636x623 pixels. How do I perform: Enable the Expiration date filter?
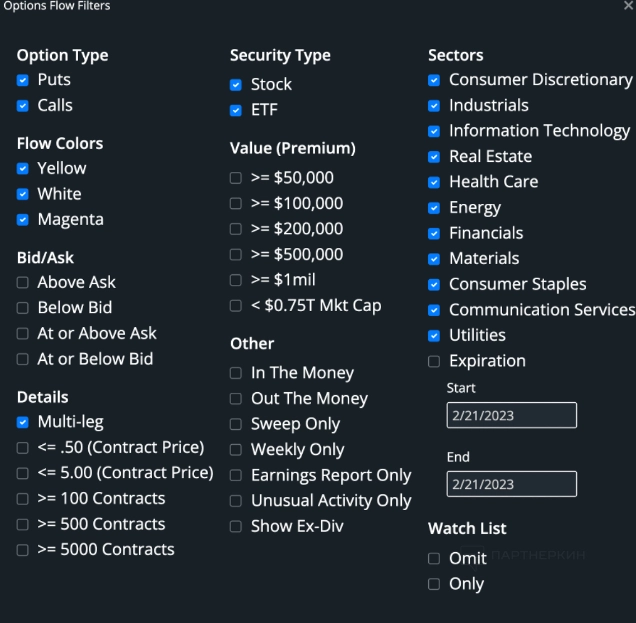tap(434, 361)
